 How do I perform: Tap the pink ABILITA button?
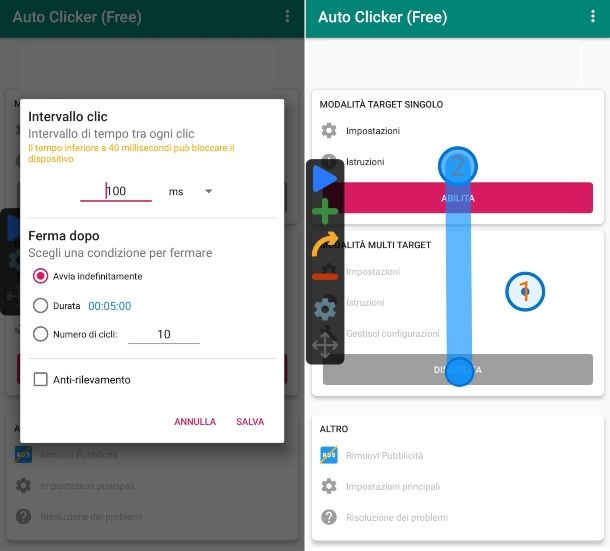458,198
